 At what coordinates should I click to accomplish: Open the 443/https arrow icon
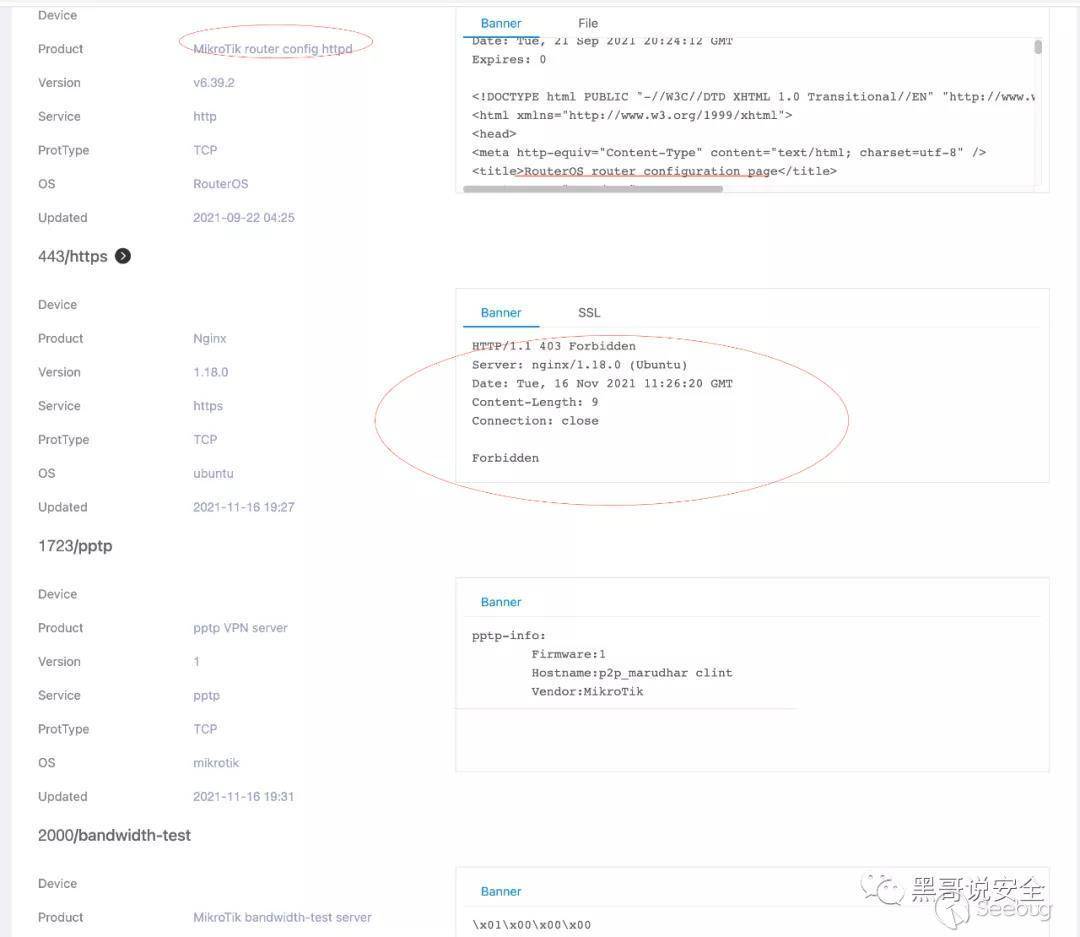click(x=123, y=256)
